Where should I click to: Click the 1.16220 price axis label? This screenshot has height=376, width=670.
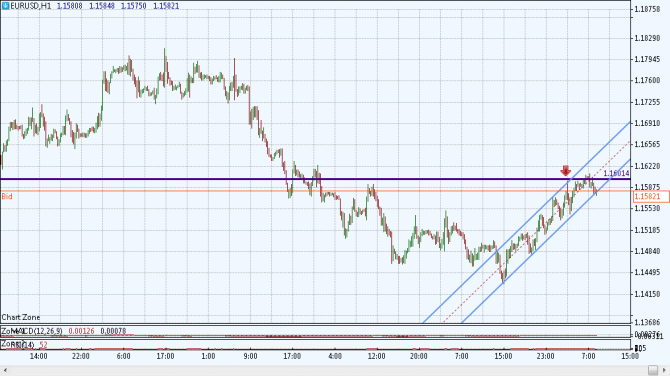pyautogui.click(x=648, y=166)
